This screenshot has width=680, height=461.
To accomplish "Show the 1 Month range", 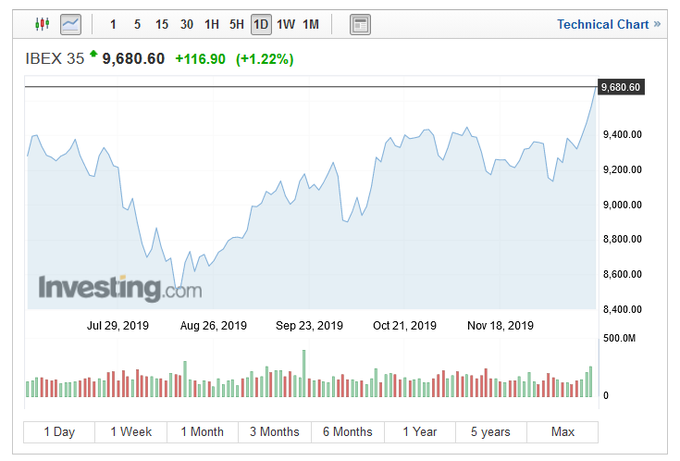I will (203, 432).
